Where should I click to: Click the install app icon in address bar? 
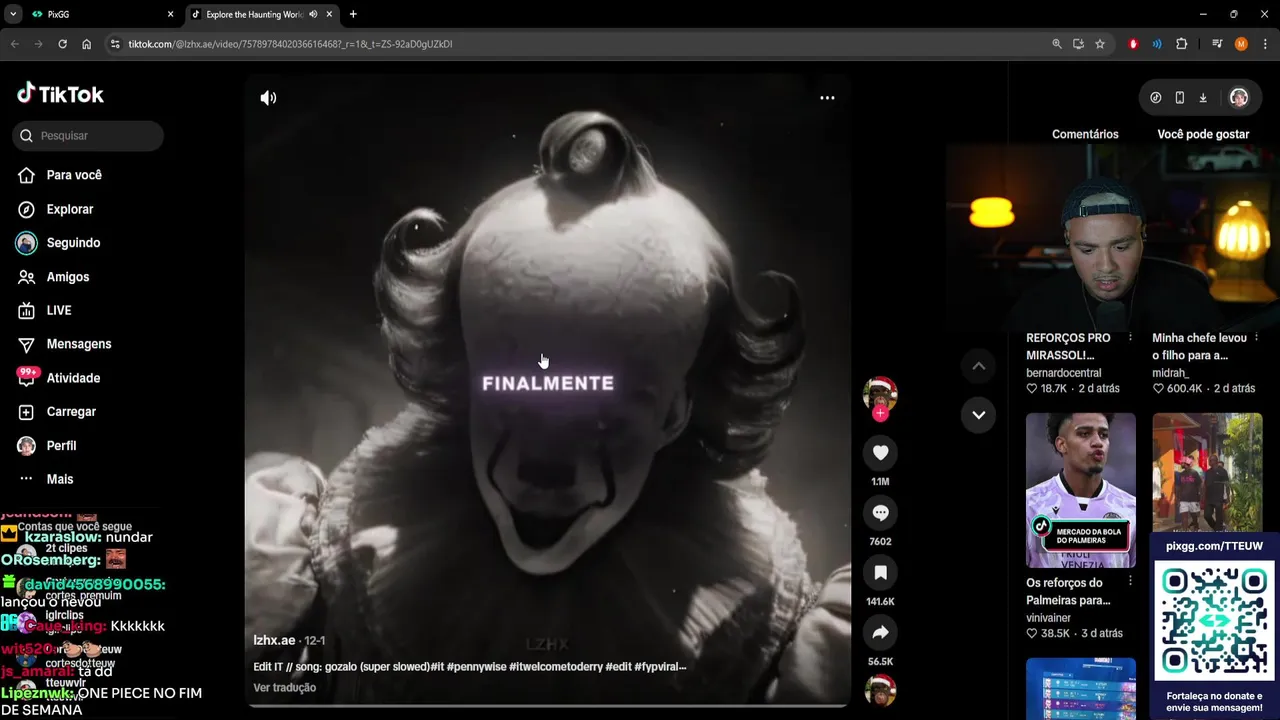pyautogui.click(x=1078, y=44)
